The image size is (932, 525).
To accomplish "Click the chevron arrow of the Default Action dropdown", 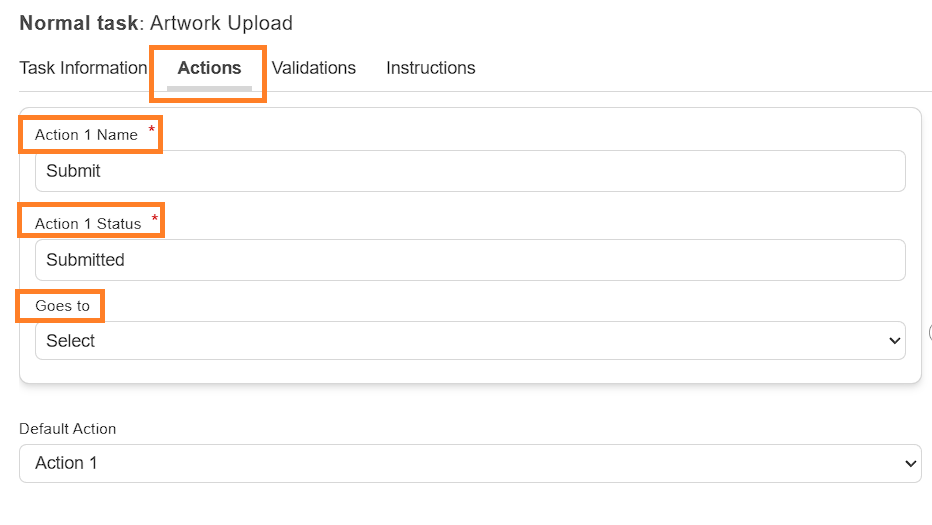I will coord(910,463).
